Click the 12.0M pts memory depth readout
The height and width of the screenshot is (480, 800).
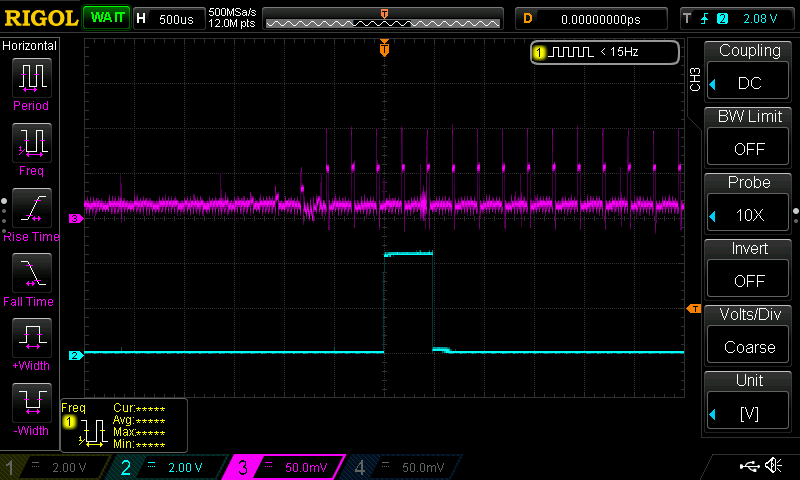click(x=232, y=23)
